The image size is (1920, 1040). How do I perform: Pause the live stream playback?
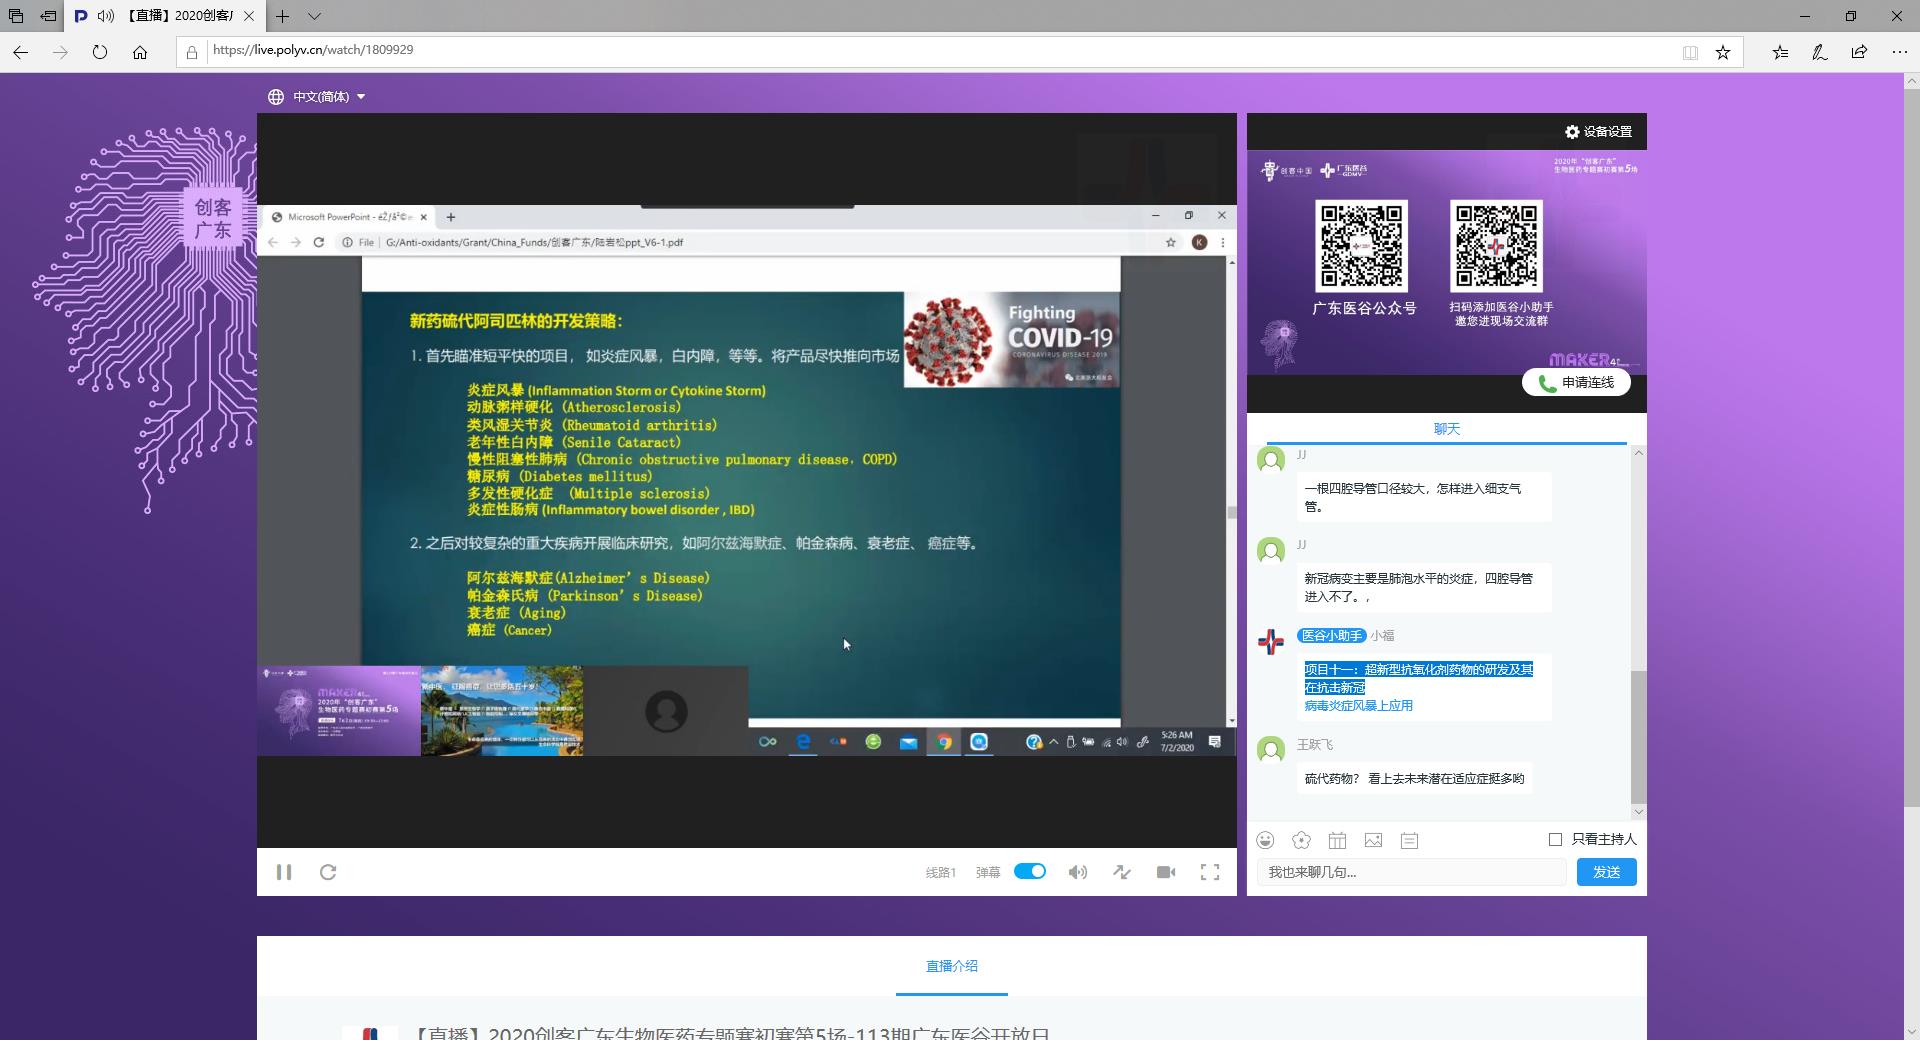284,872
